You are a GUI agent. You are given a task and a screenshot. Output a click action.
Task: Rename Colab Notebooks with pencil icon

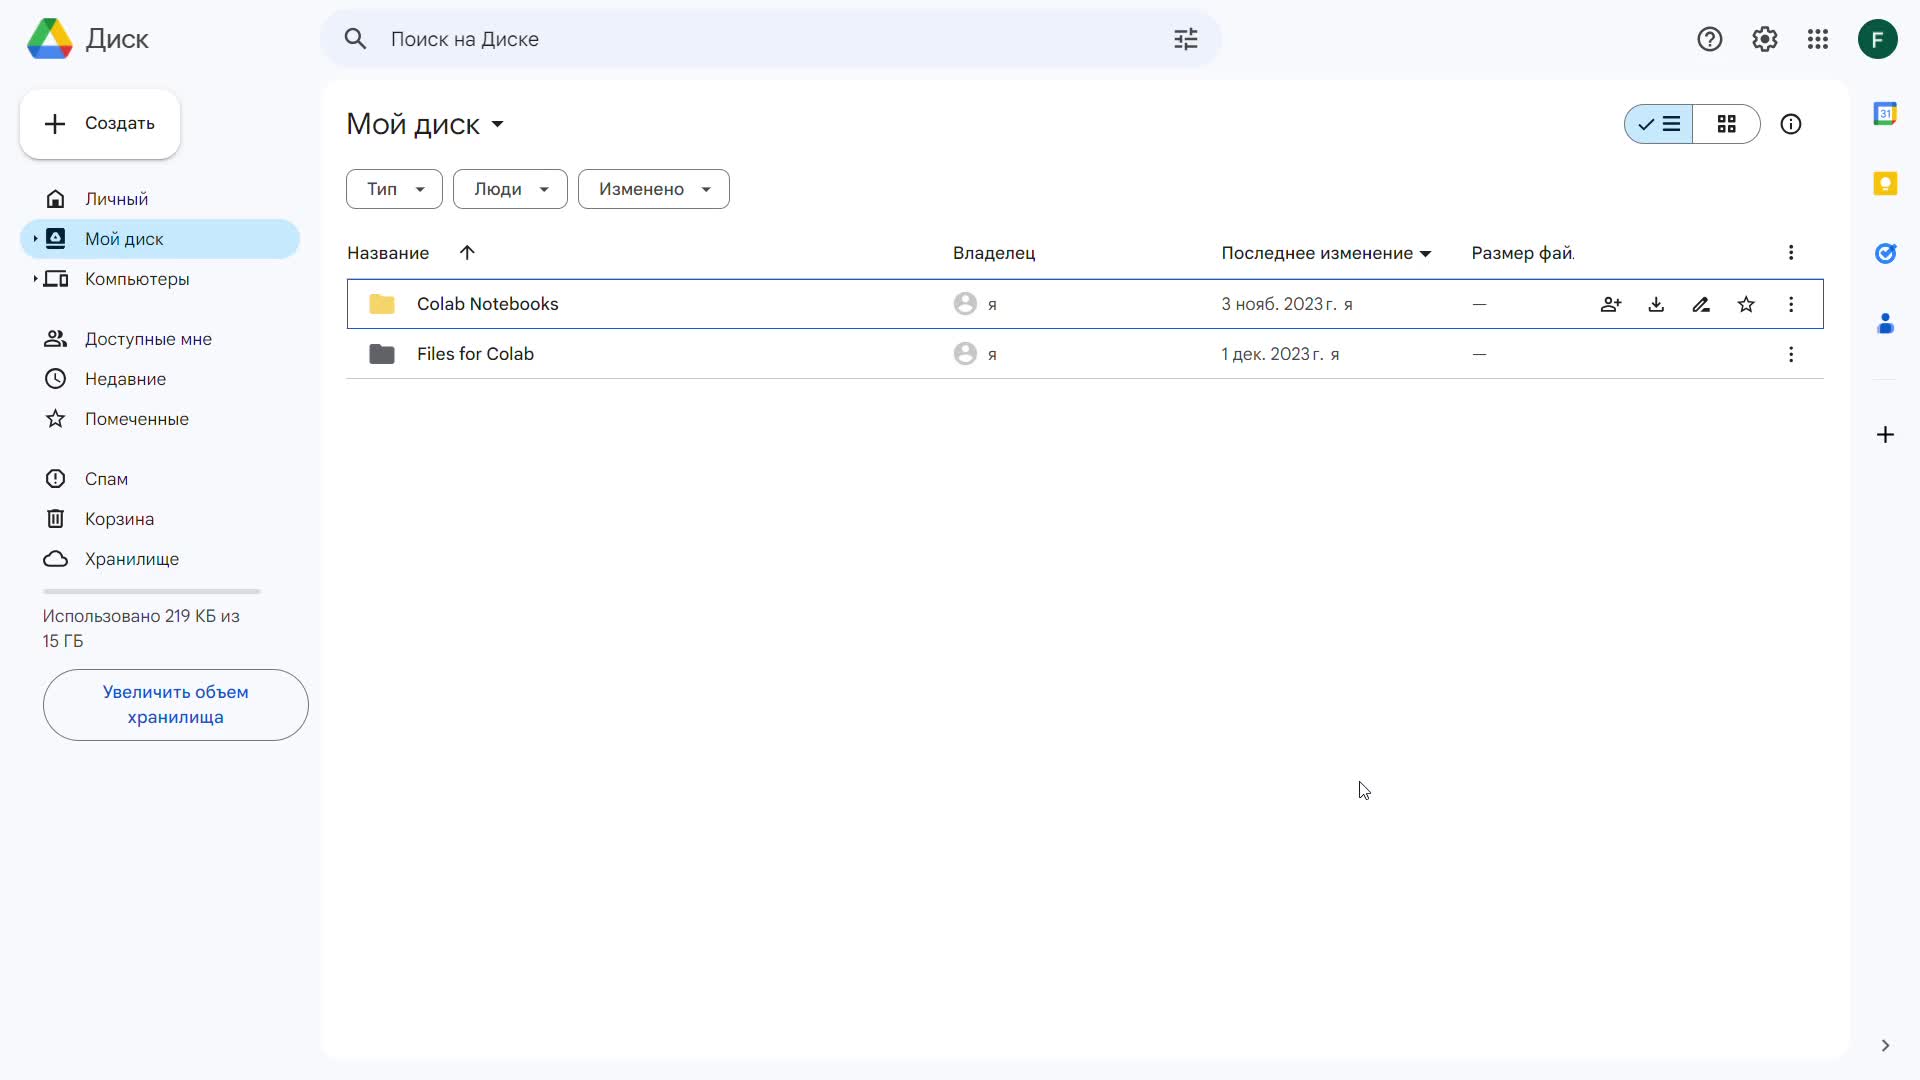tap(1701, 304)
